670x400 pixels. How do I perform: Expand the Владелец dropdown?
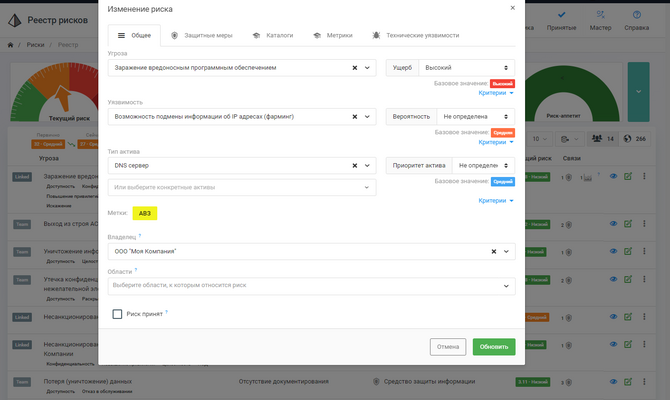[x=506, y=251]
